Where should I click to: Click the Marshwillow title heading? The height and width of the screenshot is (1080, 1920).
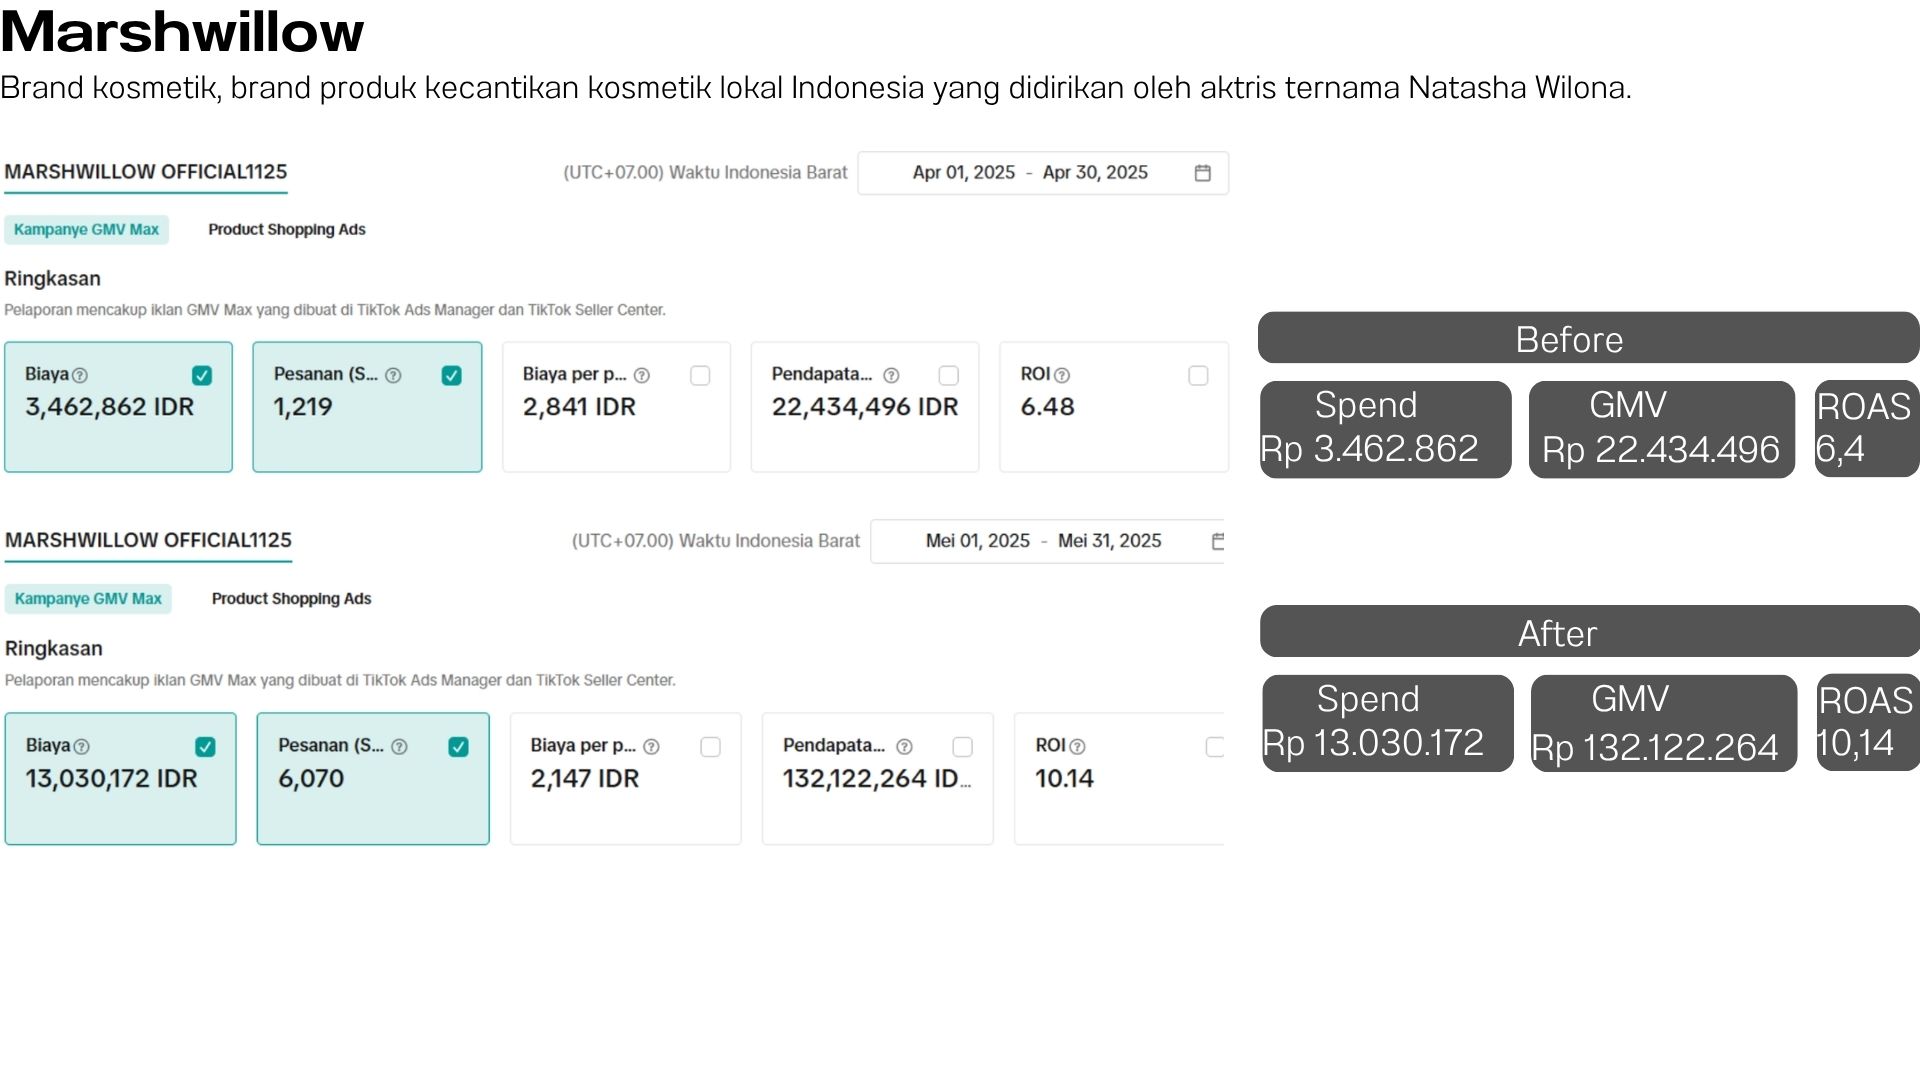182,31
